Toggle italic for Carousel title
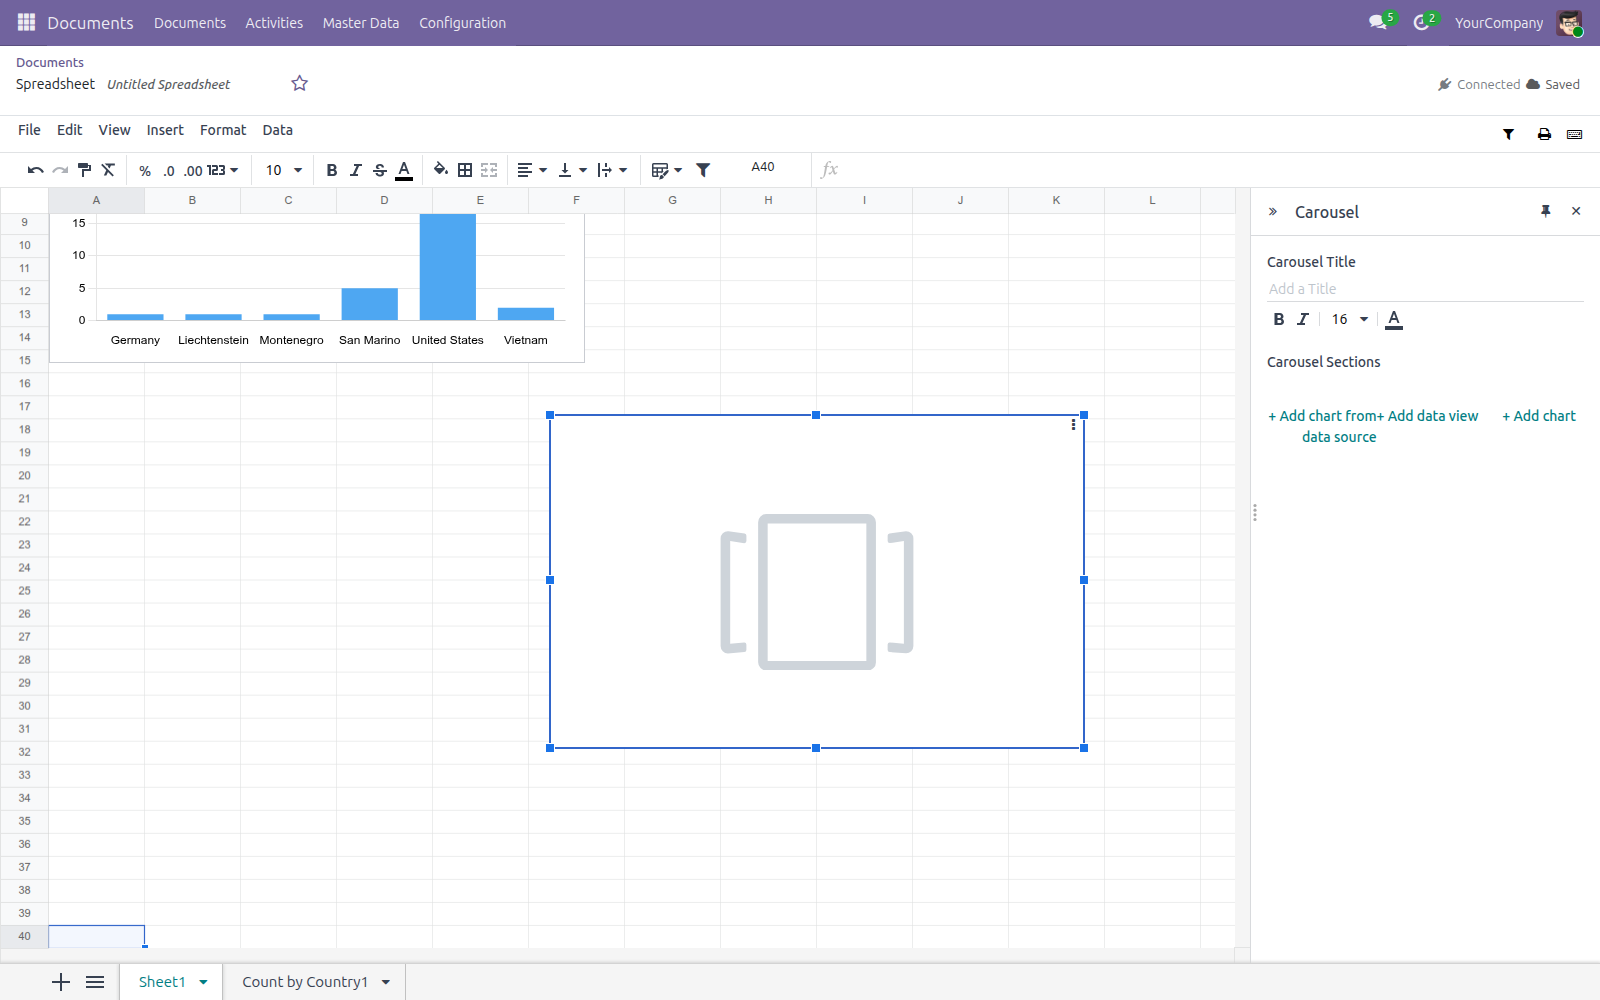1600x1000 pixels. click(x=1302, y=319)
